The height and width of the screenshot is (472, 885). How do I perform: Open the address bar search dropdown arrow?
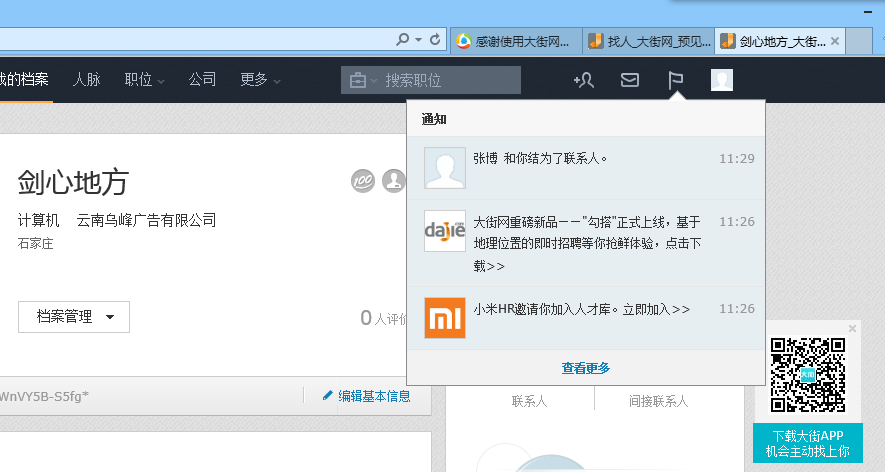pos(418,40)
